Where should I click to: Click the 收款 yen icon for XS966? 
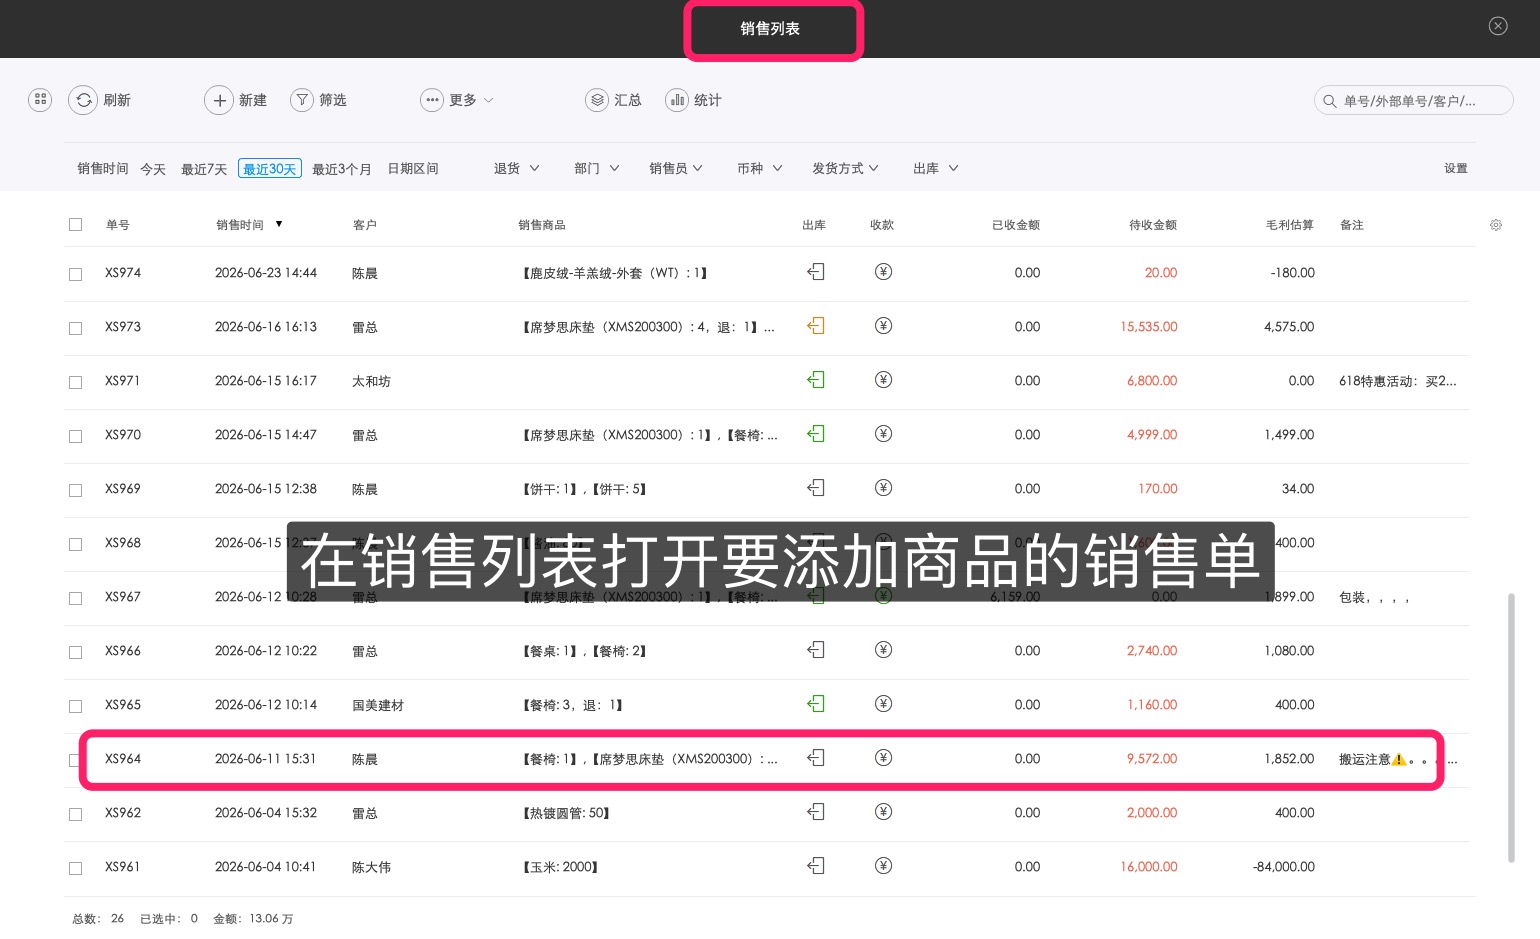pos(883,649)
